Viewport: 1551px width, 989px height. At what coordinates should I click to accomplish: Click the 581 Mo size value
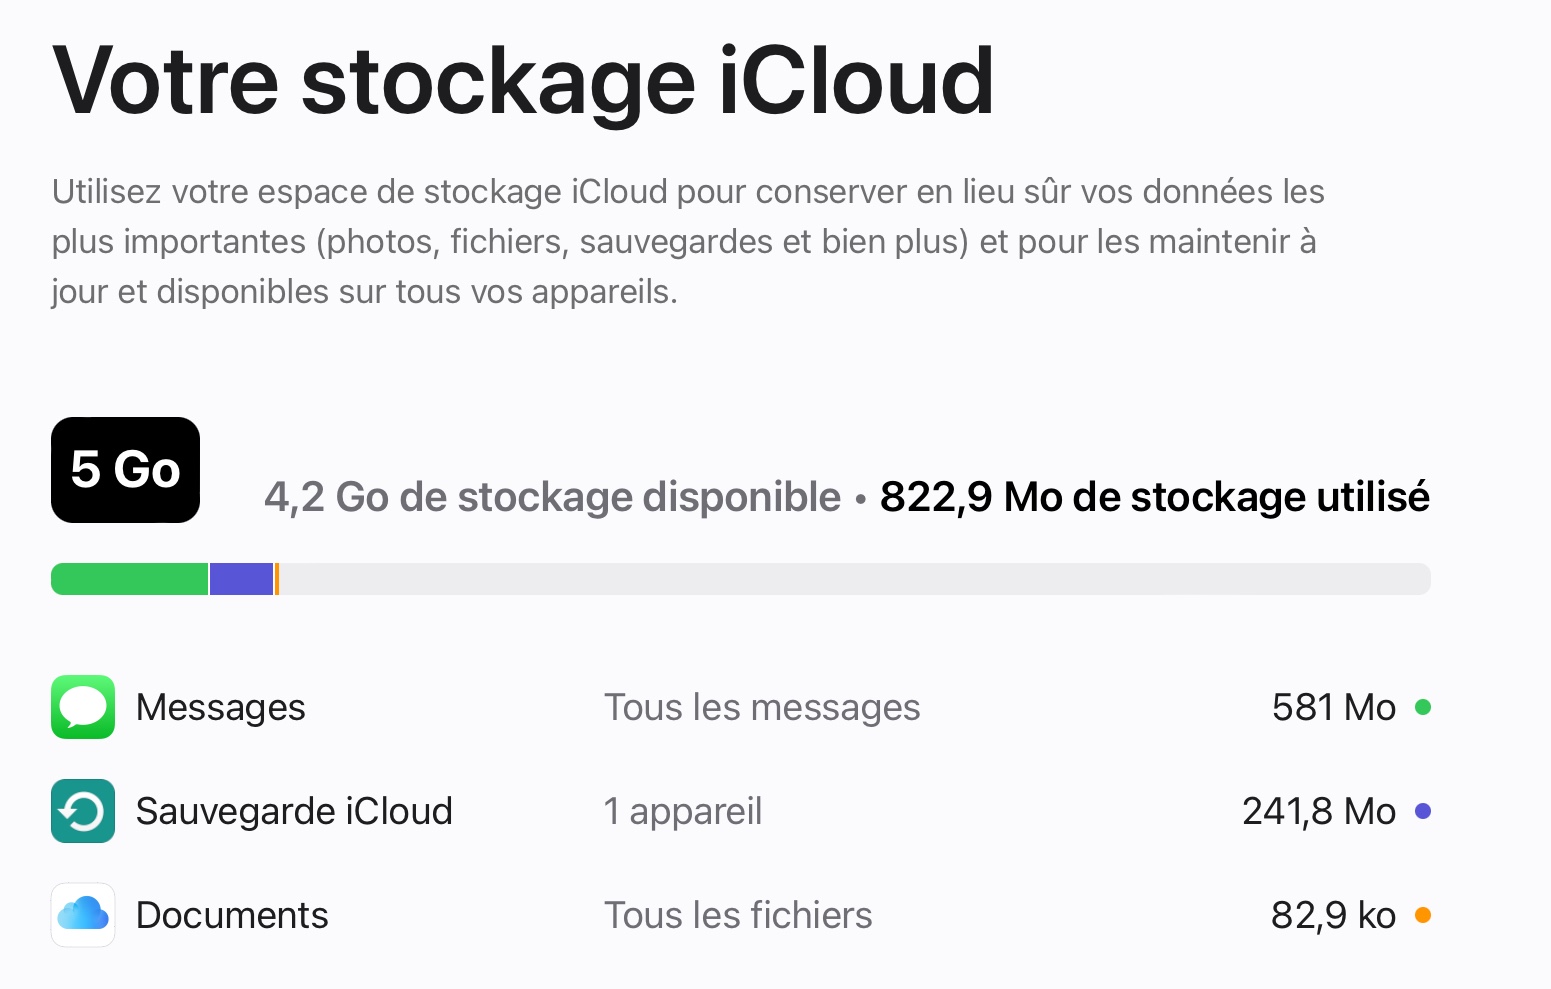pos(1333,707)
